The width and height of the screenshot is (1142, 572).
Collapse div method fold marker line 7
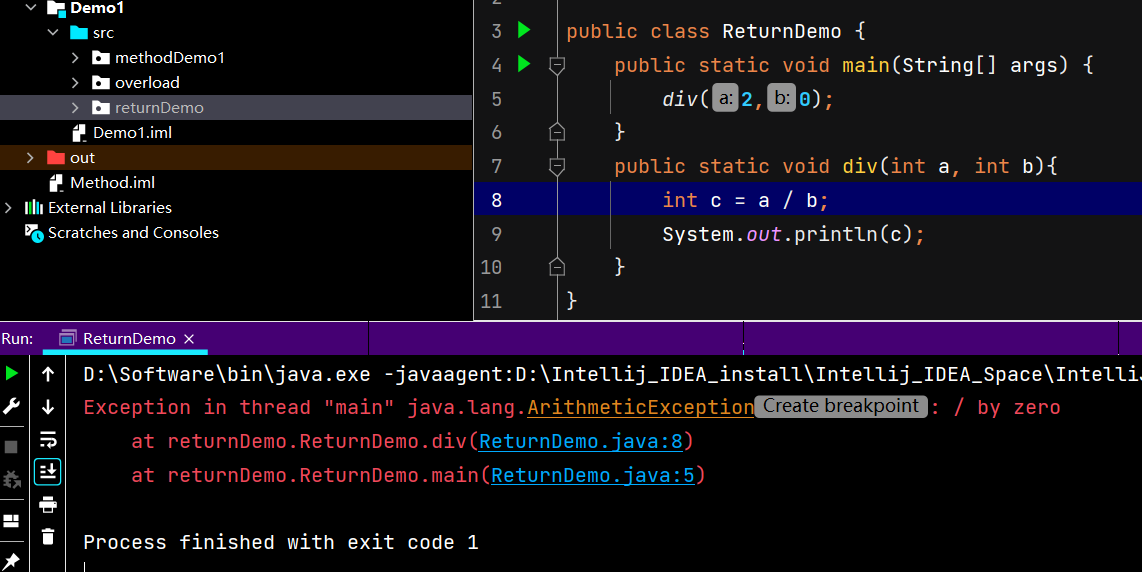point(557,167)
